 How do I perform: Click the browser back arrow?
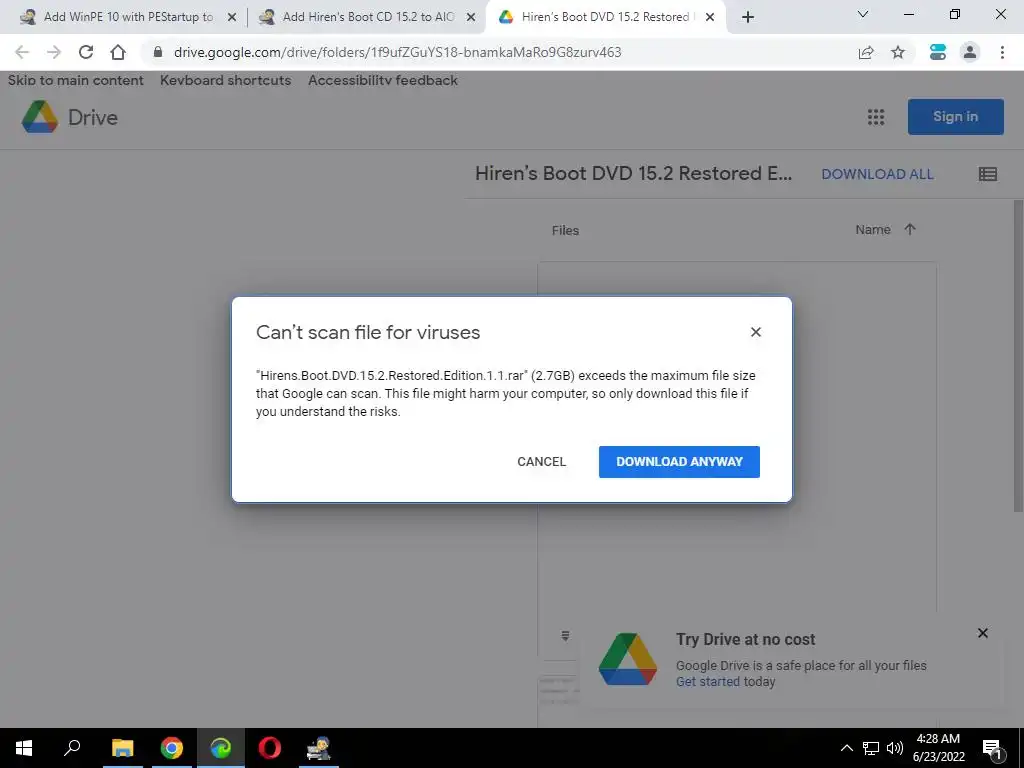[x=22, y=52]
